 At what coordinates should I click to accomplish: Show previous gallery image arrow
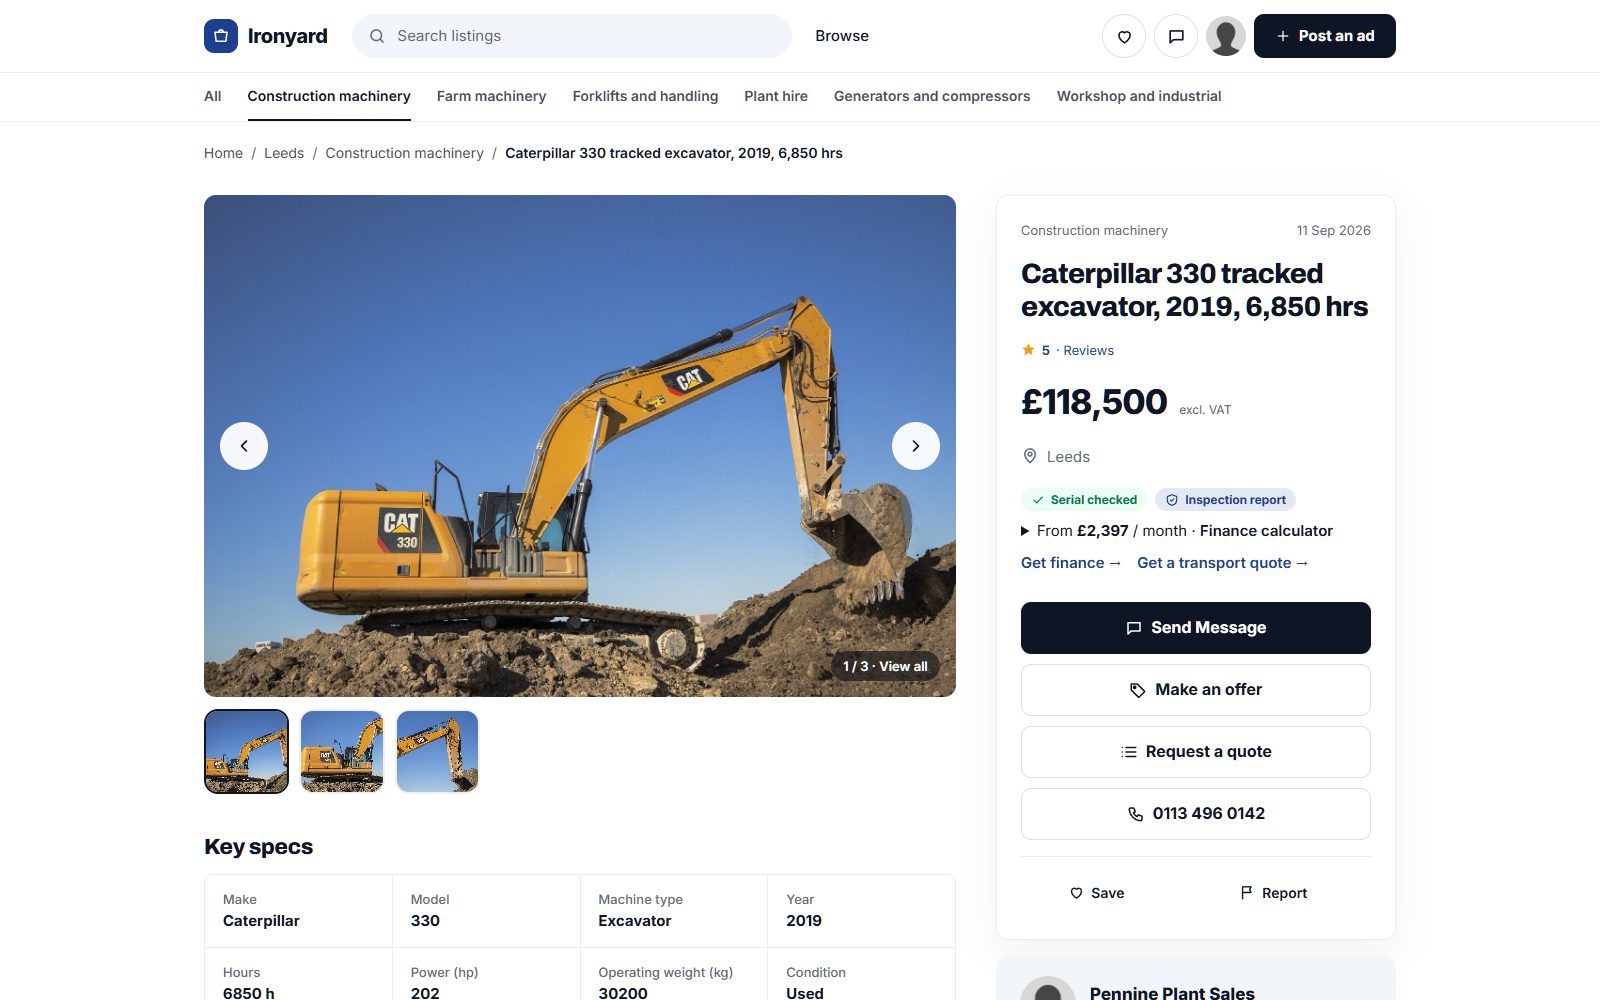(244, 446)
